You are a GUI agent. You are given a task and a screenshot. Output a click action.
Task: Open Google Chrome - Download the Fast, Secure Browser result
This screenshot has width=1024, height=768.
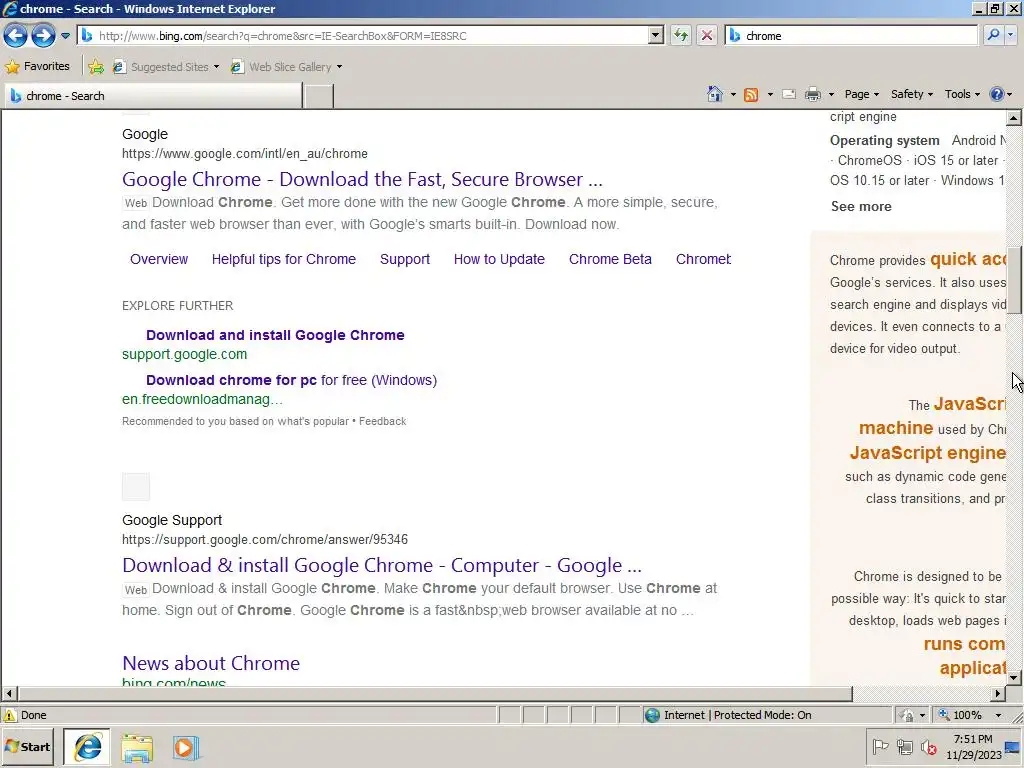click(362, 179)
